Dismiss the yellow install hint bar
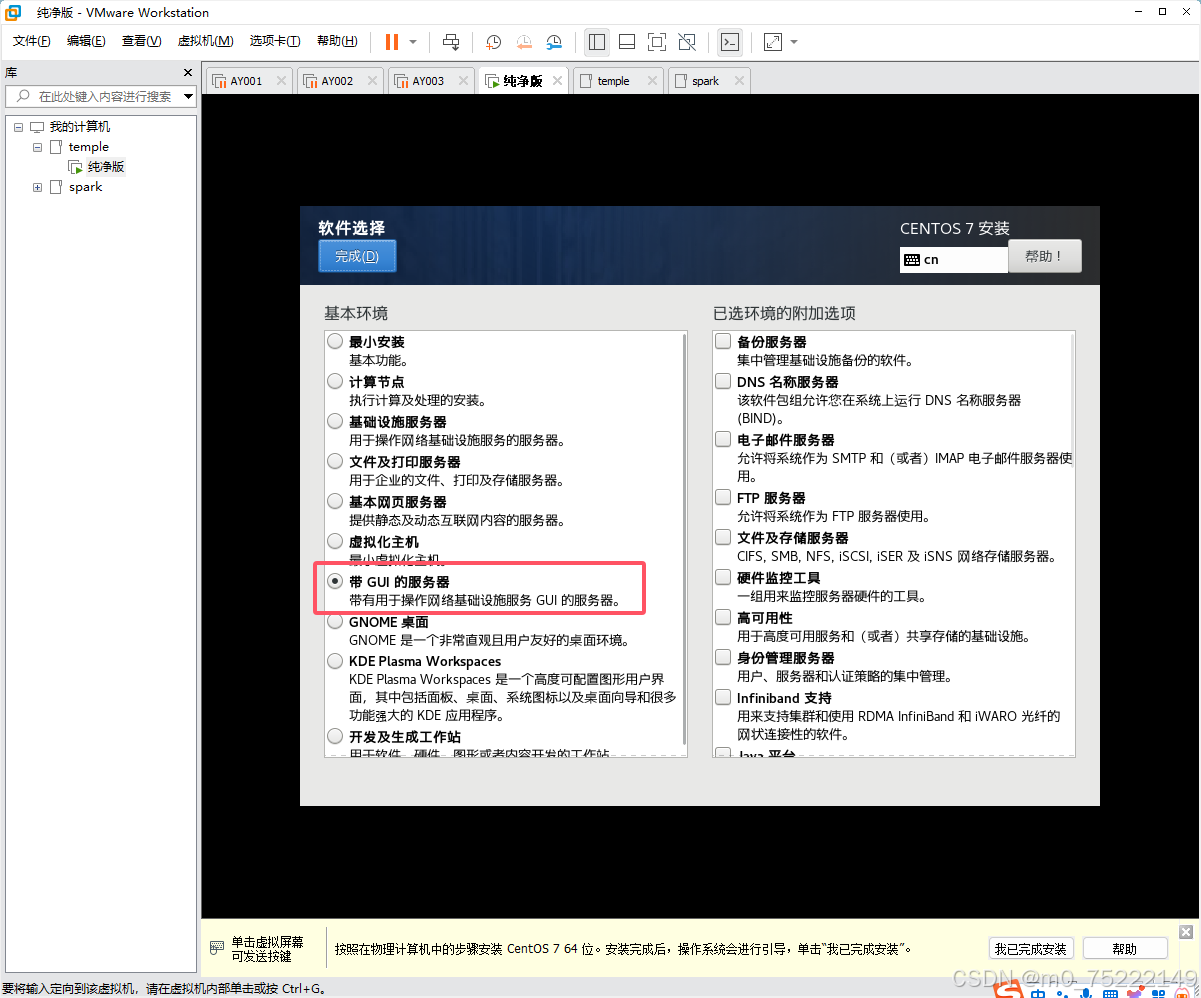The height and width of the screenshot is (998, 1201). [1186, 932]
